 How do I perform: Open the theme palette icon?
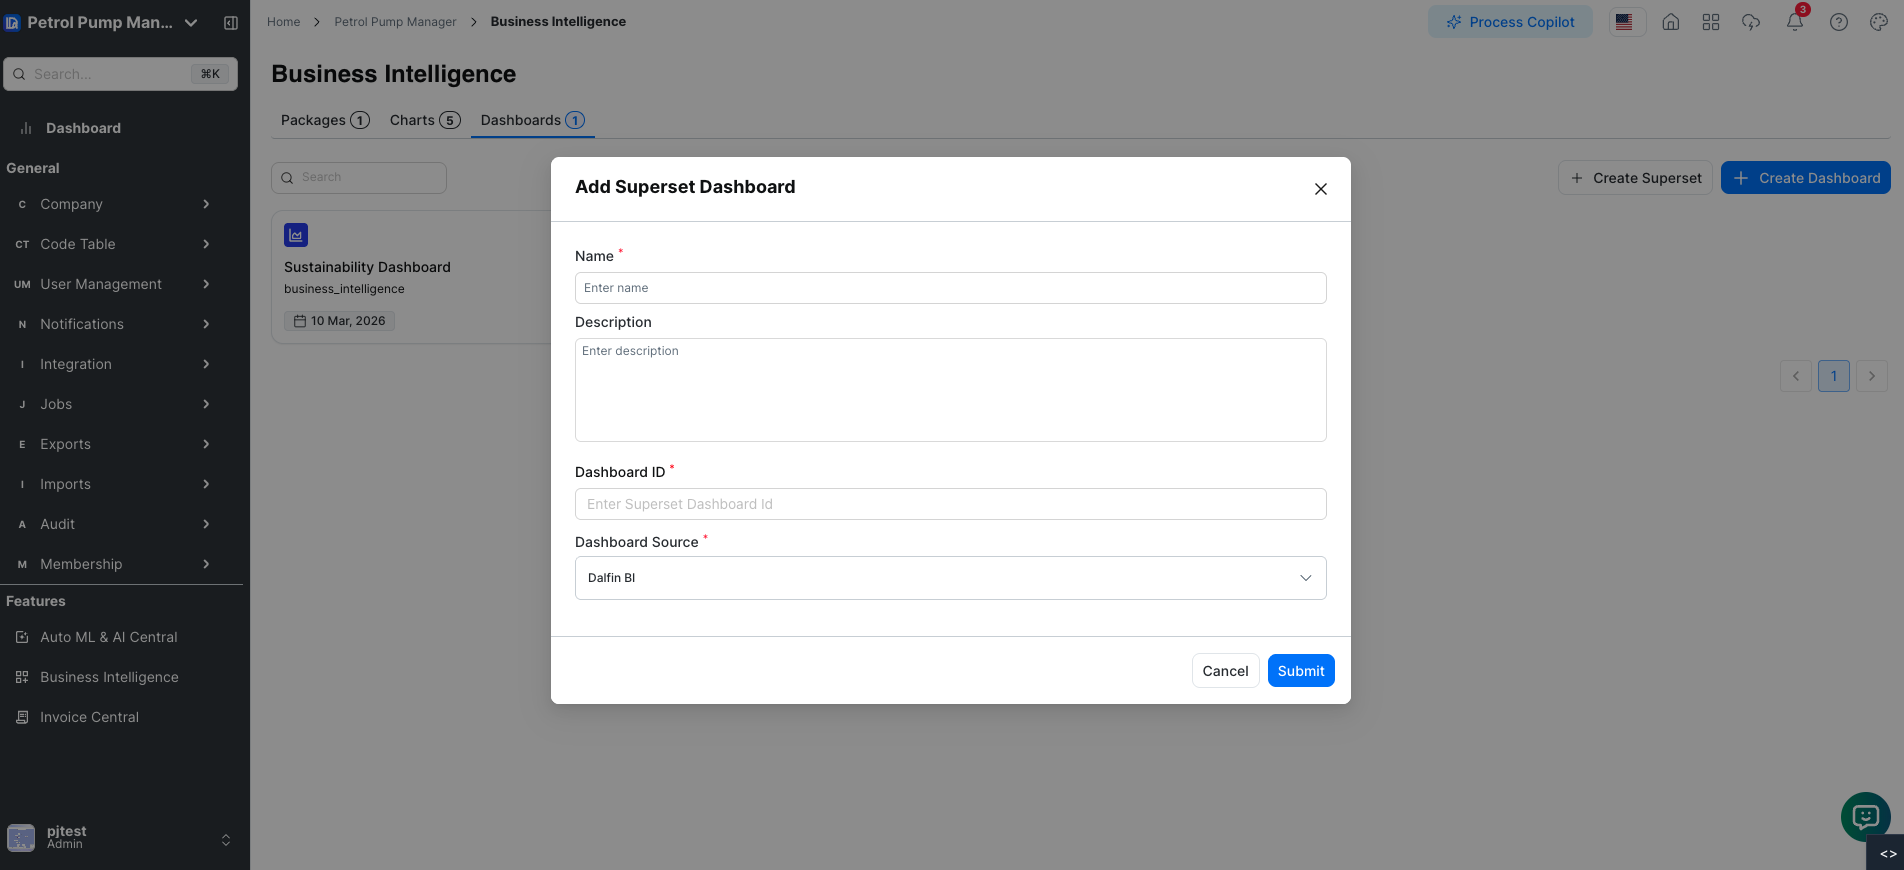1878,21
